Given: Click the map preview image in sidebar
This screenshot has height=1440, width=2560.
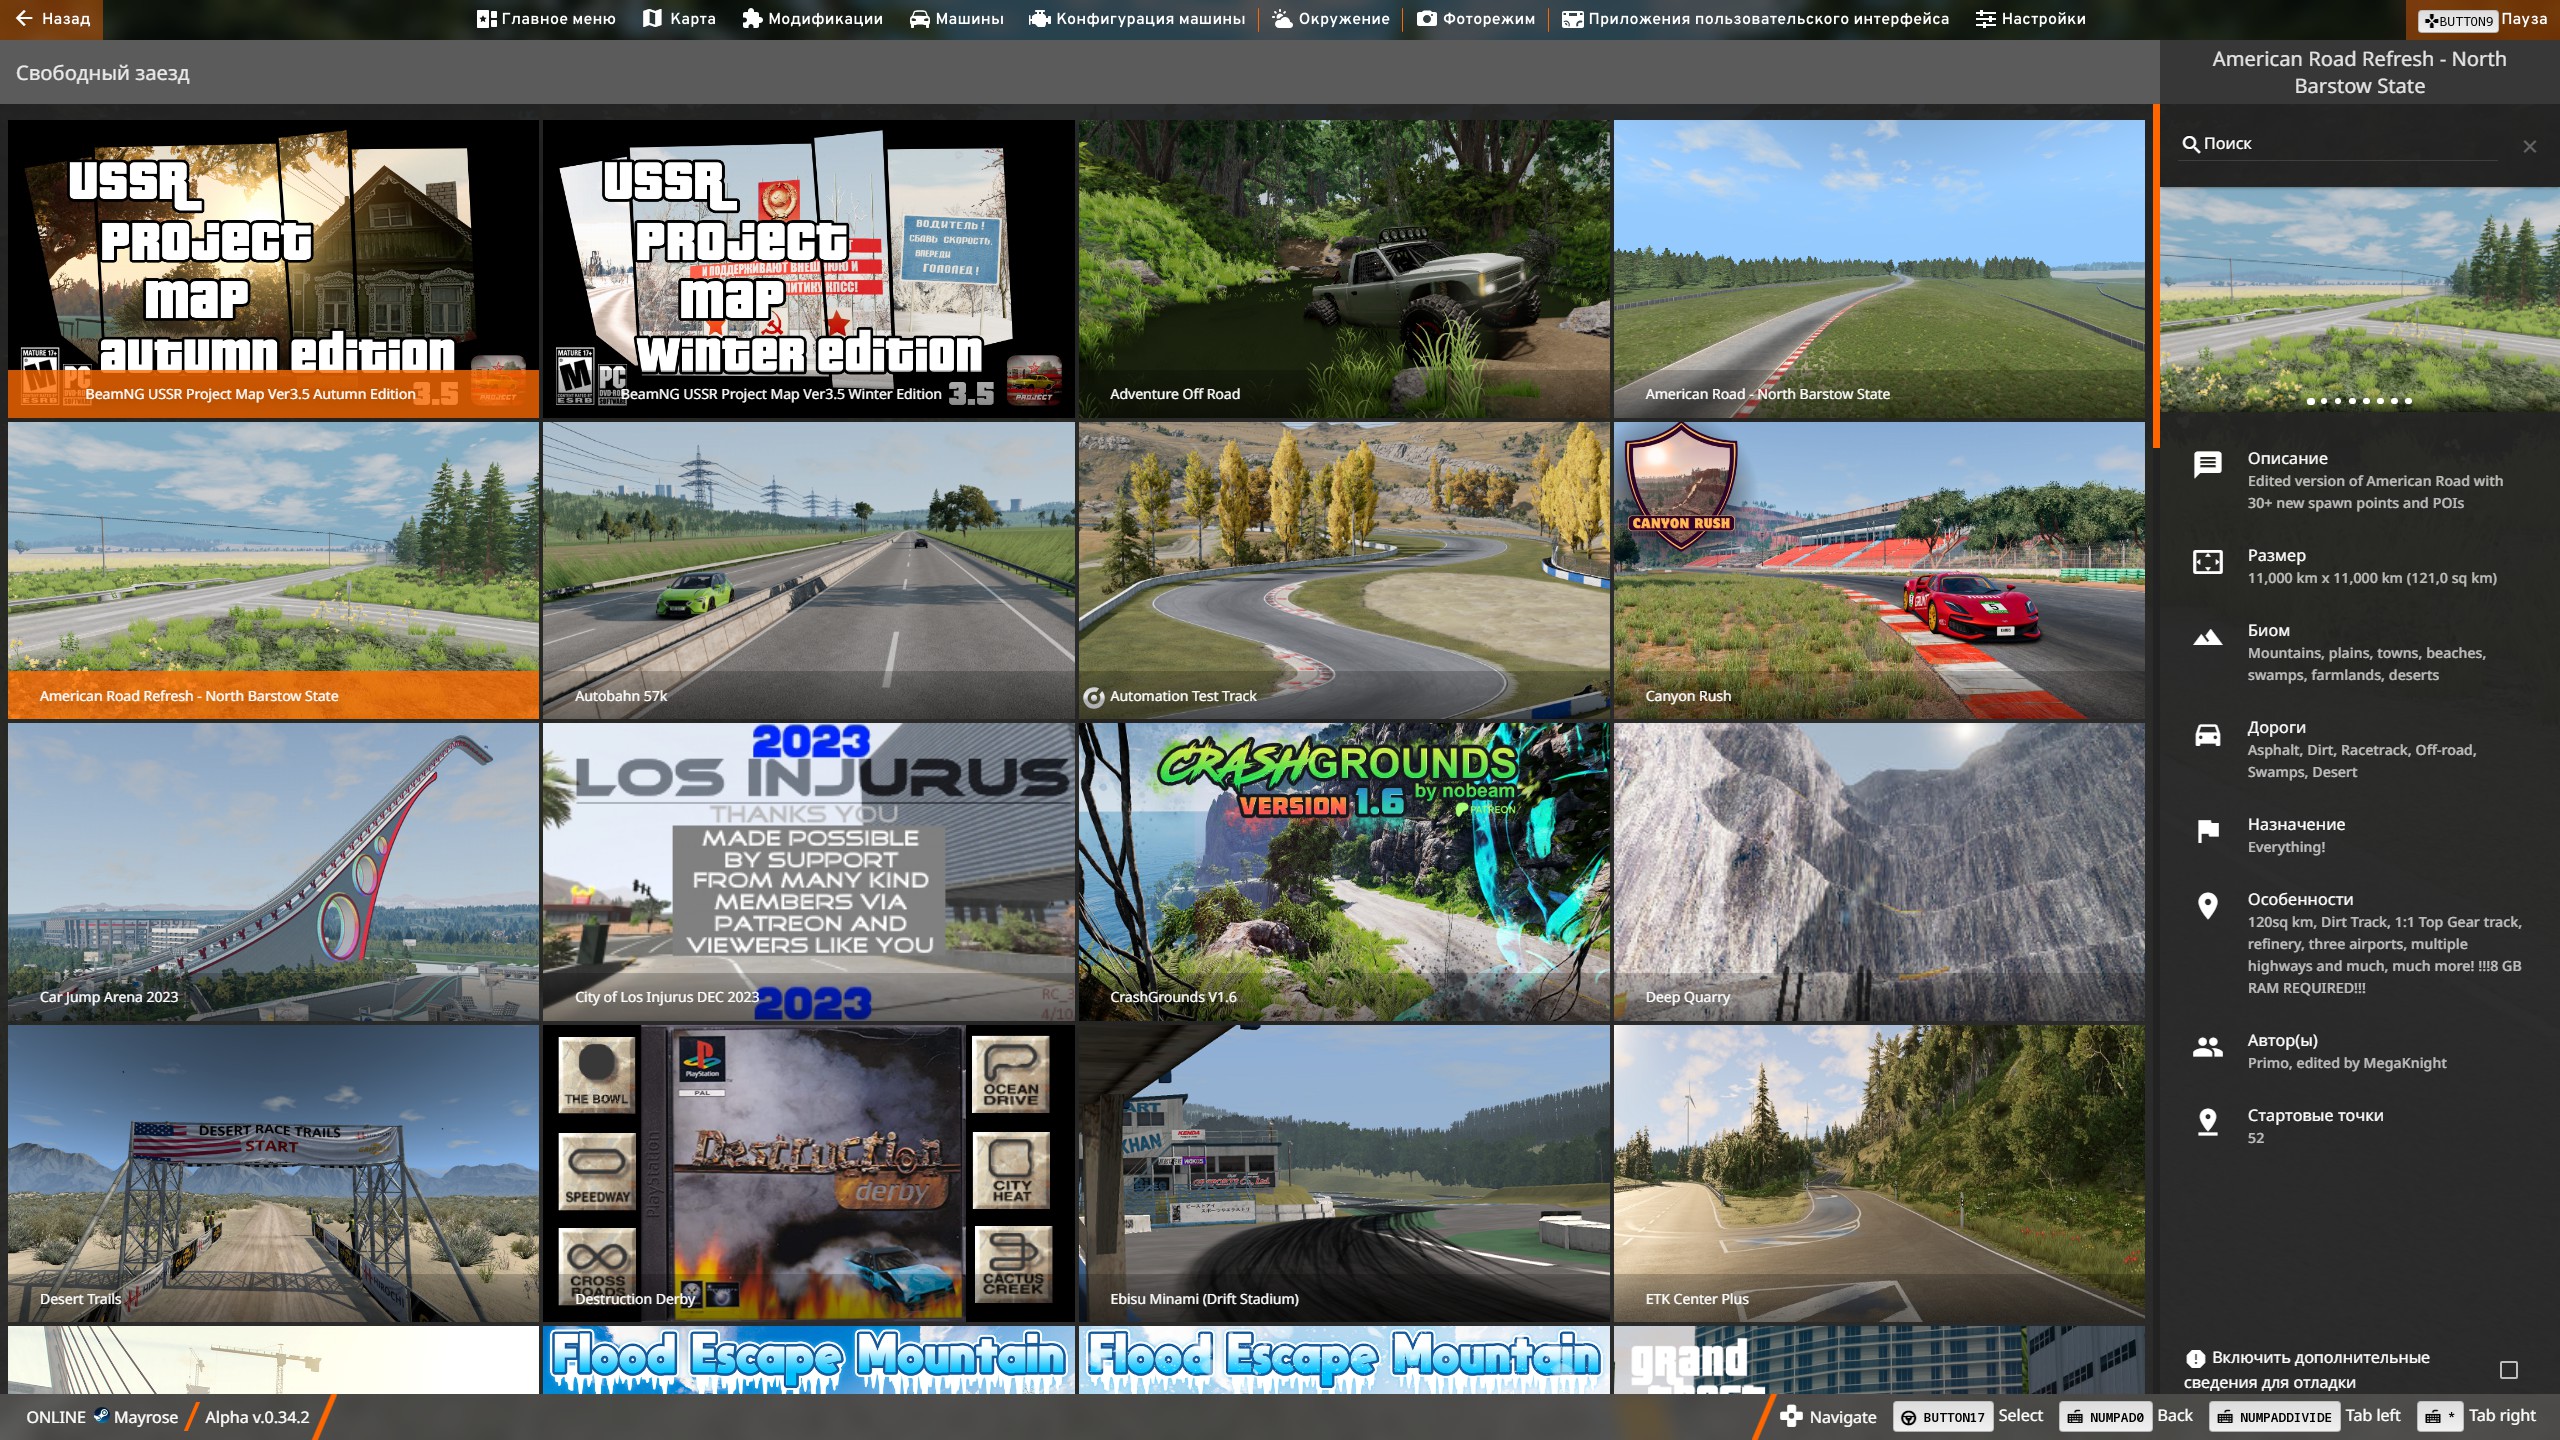Looking at the screenshot, I should 2360,298.
